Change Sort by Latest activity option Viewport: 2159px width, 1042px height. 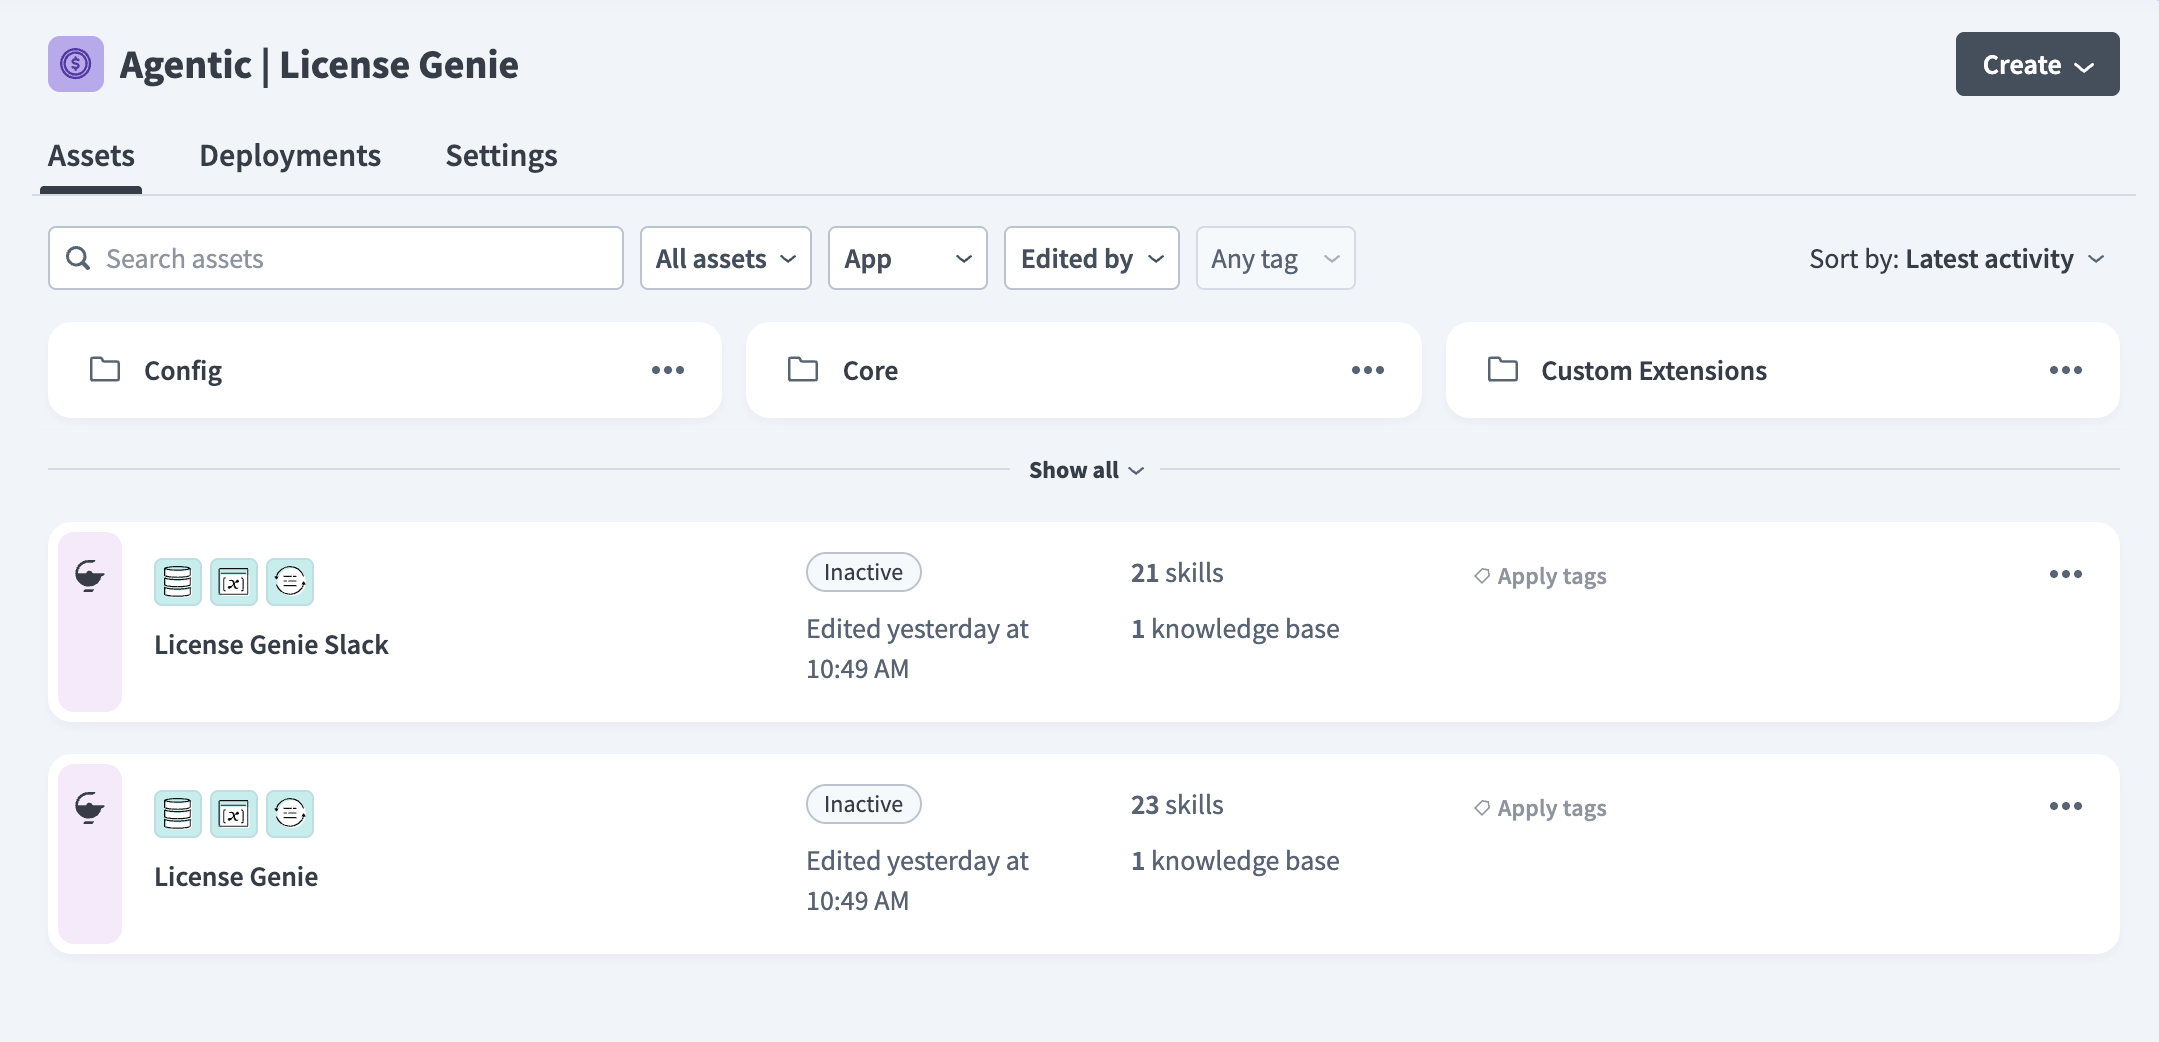click(x=1958, y=259)
